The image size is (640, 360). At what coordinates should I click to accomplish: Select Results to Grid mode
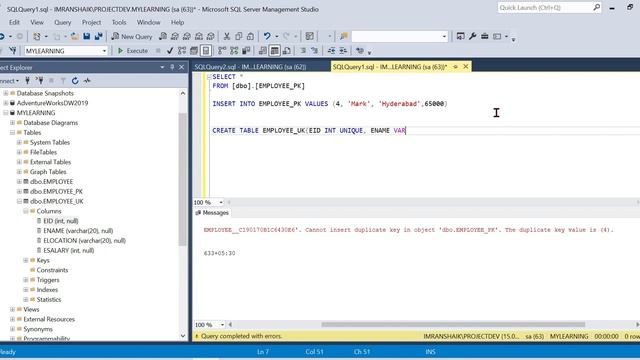coord(275,51)
